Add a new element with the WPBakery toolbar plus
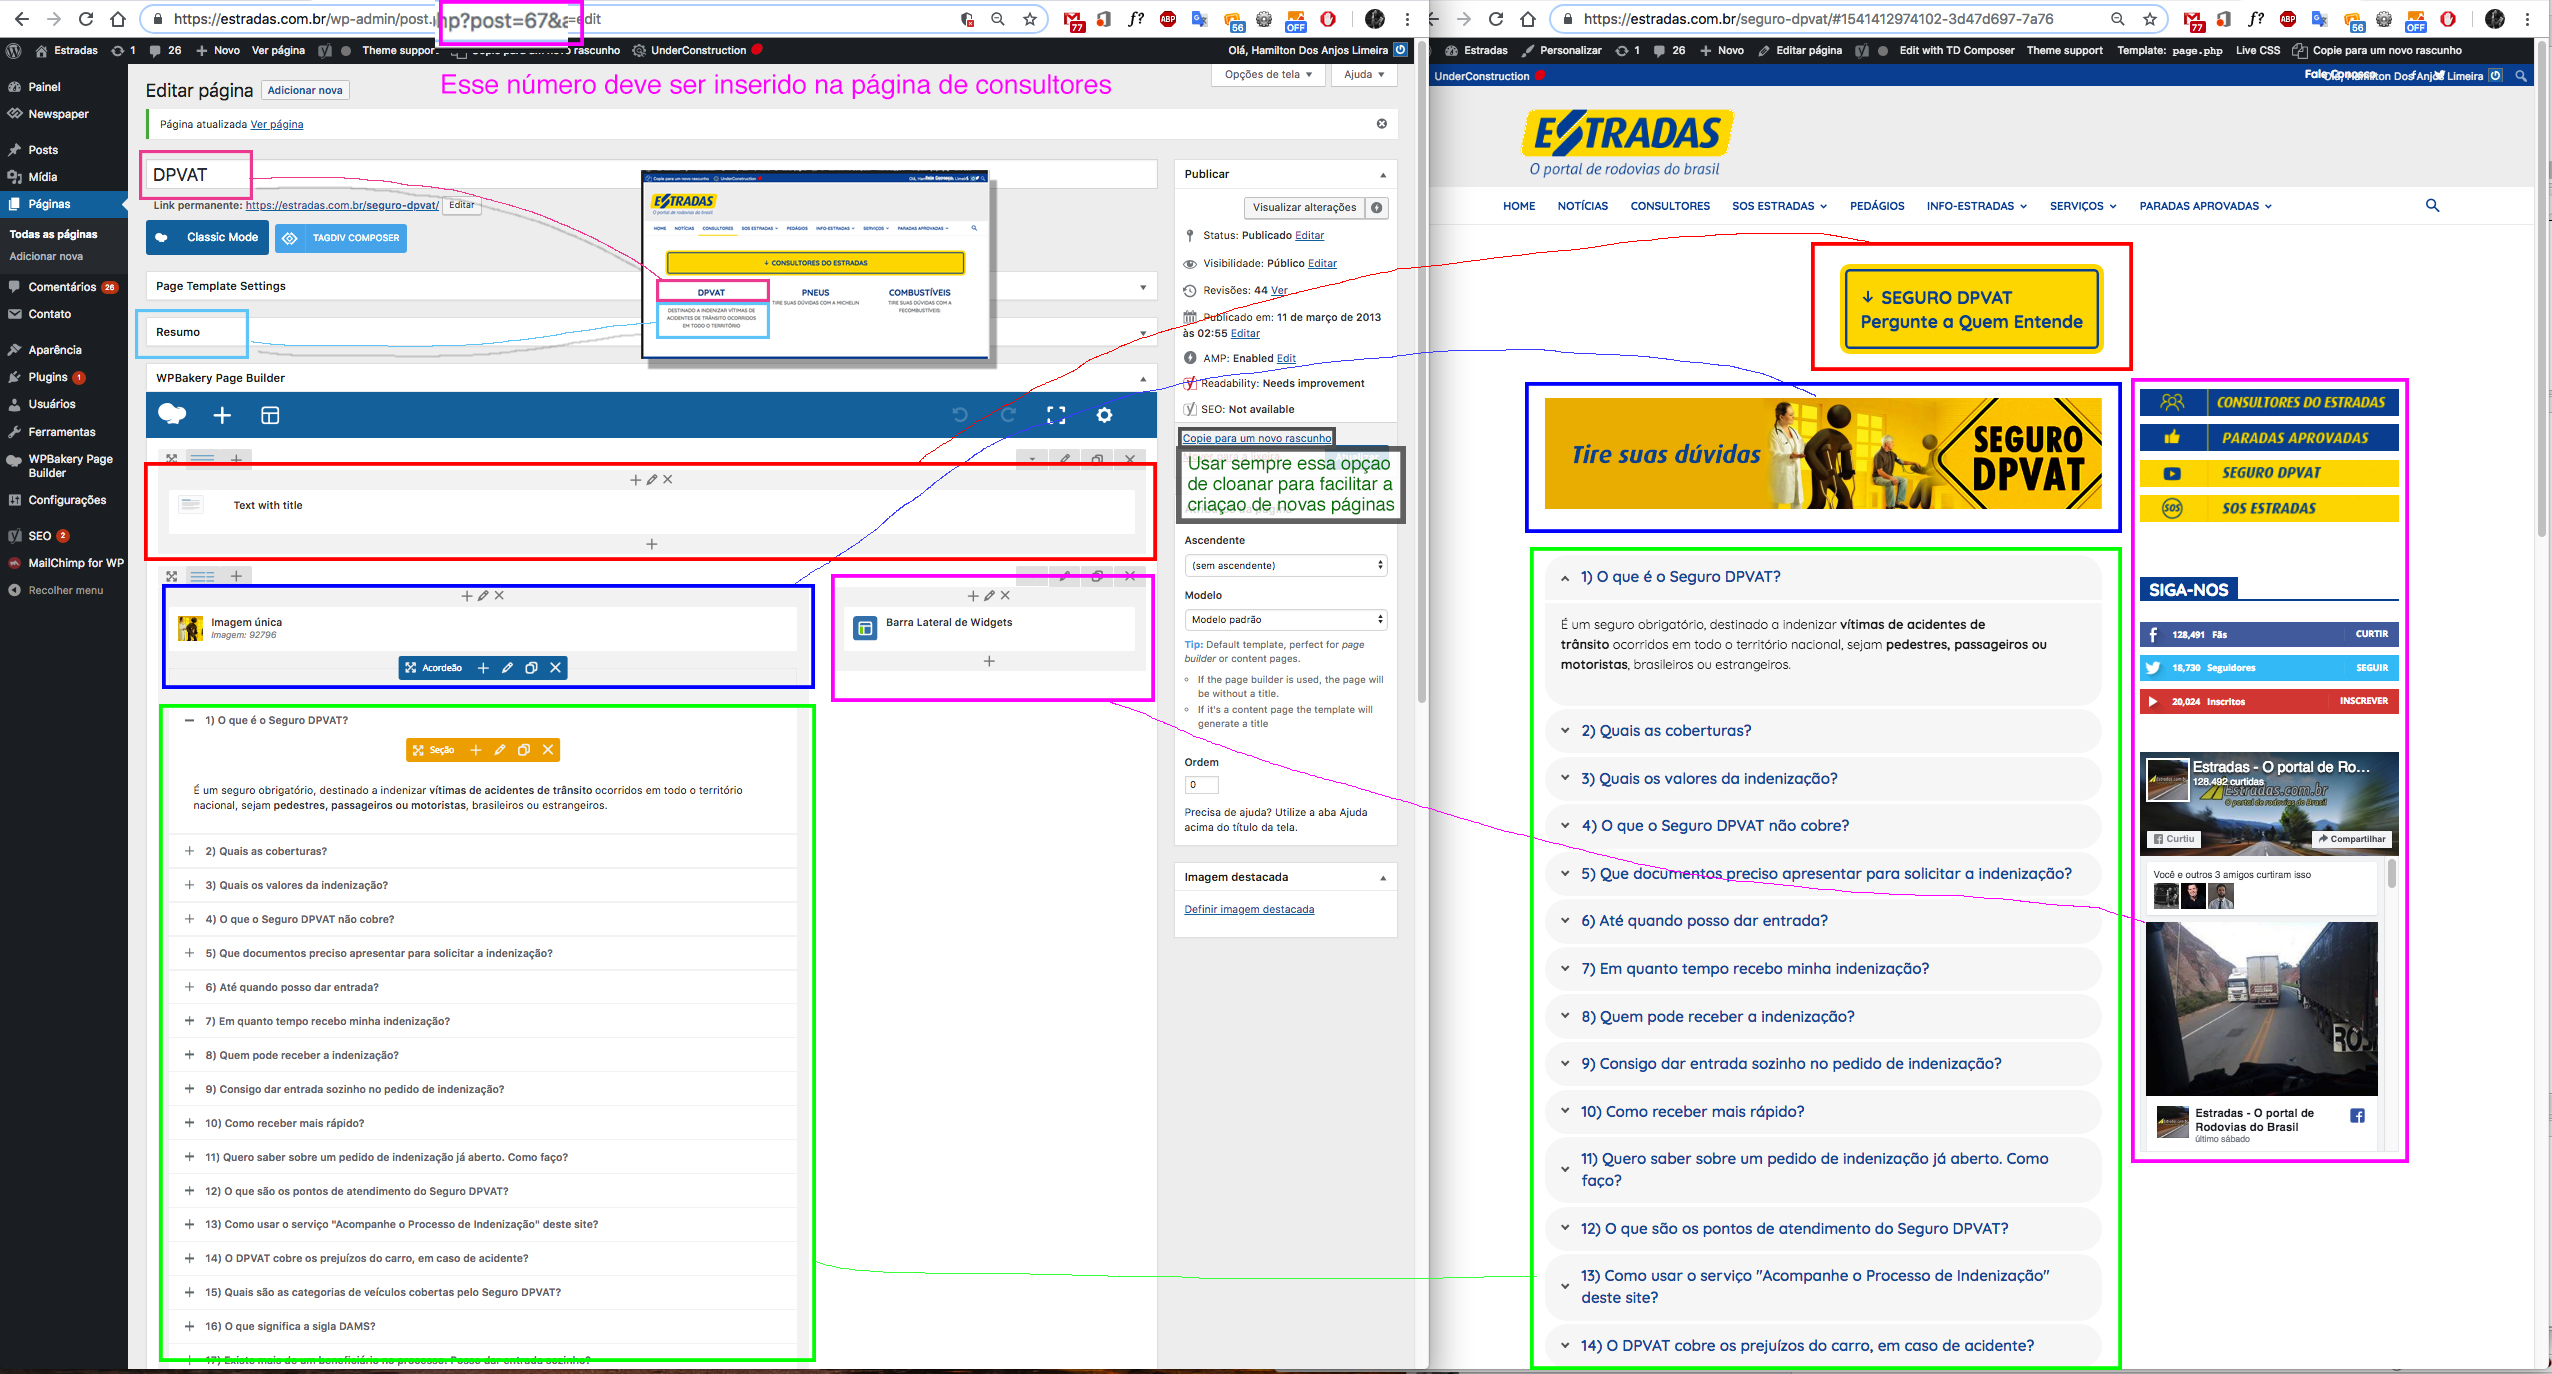The width and height of the screenshot is (2552, 1374). pos(222,415)
